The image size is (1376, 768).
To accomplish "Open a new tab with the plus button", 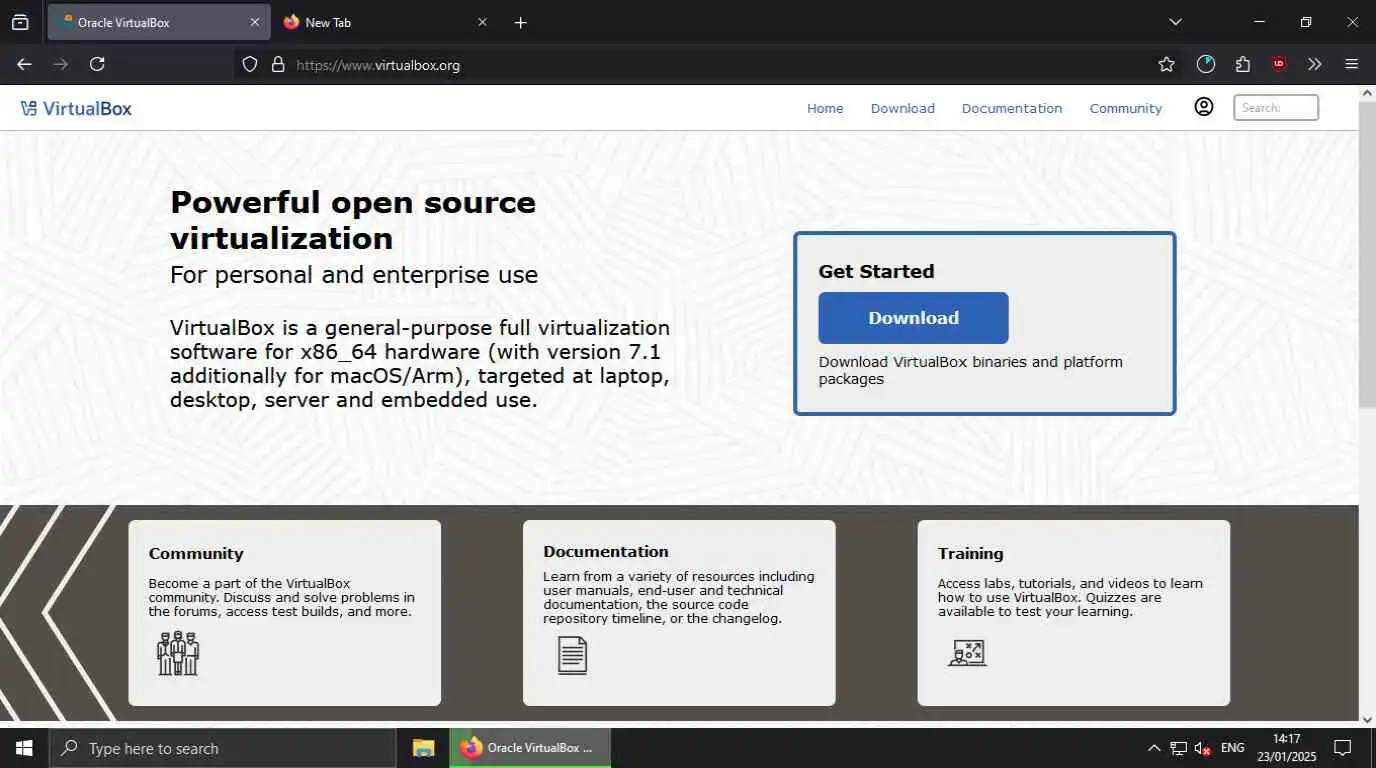I will tap(520, 22).
